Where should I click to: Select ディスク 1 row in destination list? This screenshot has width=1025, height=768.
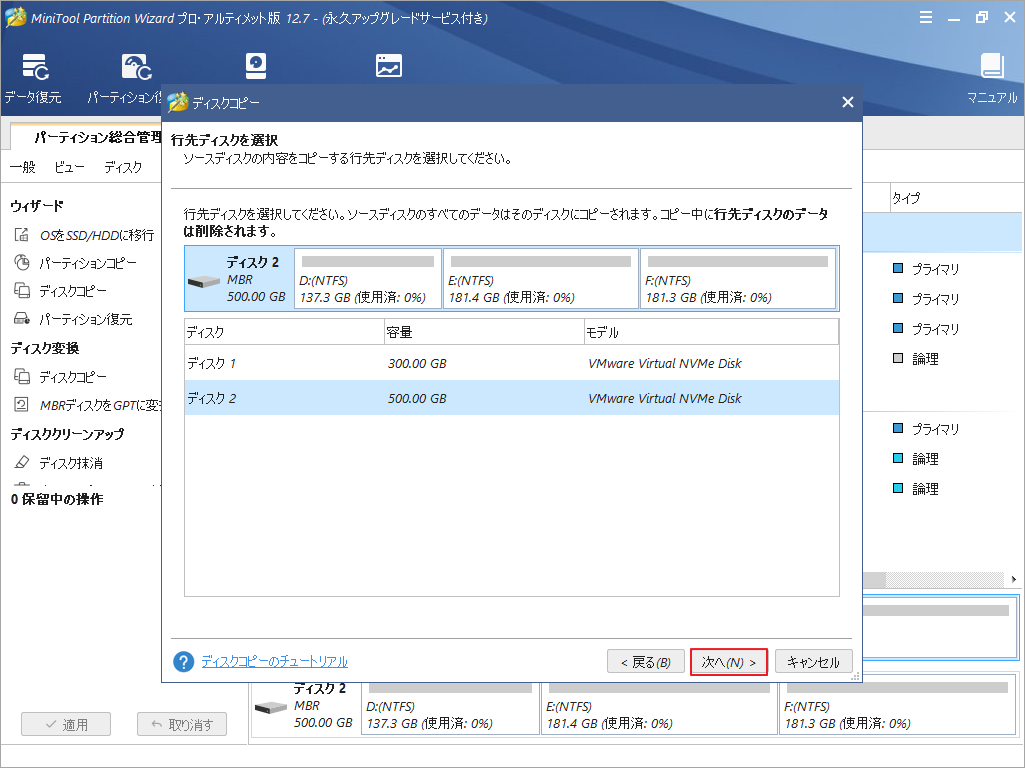click(x=512, y=363)
